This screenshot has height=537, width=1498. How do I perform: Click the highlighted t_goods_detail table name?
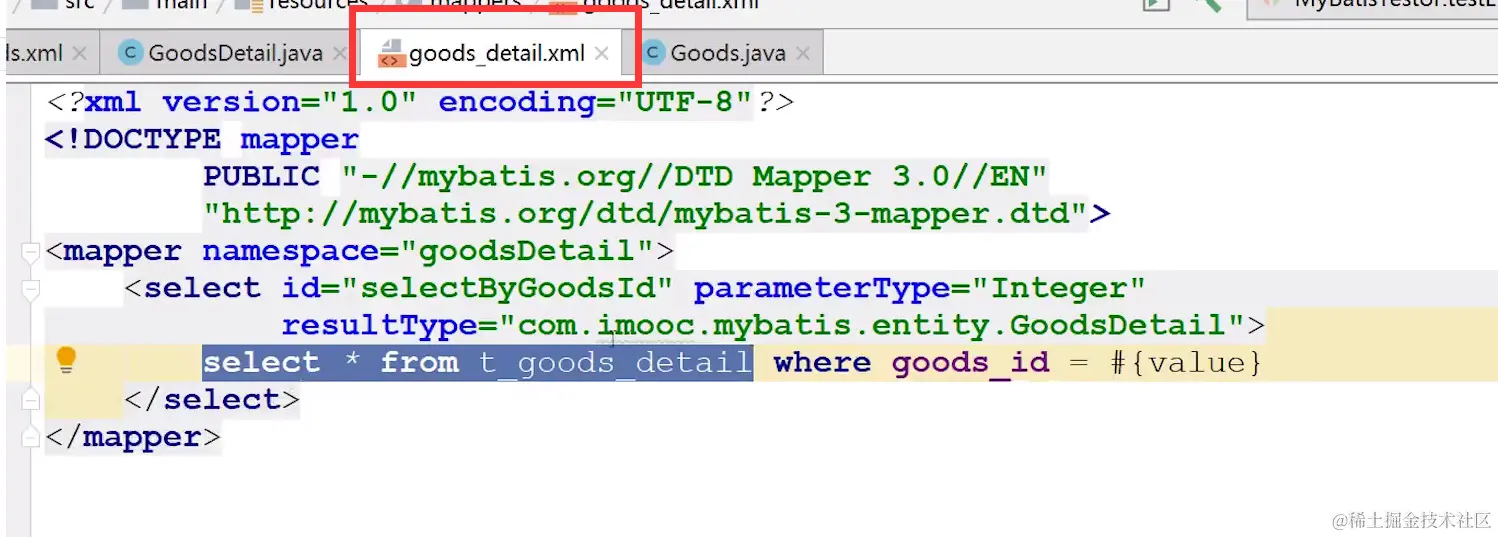coord(616,362)
